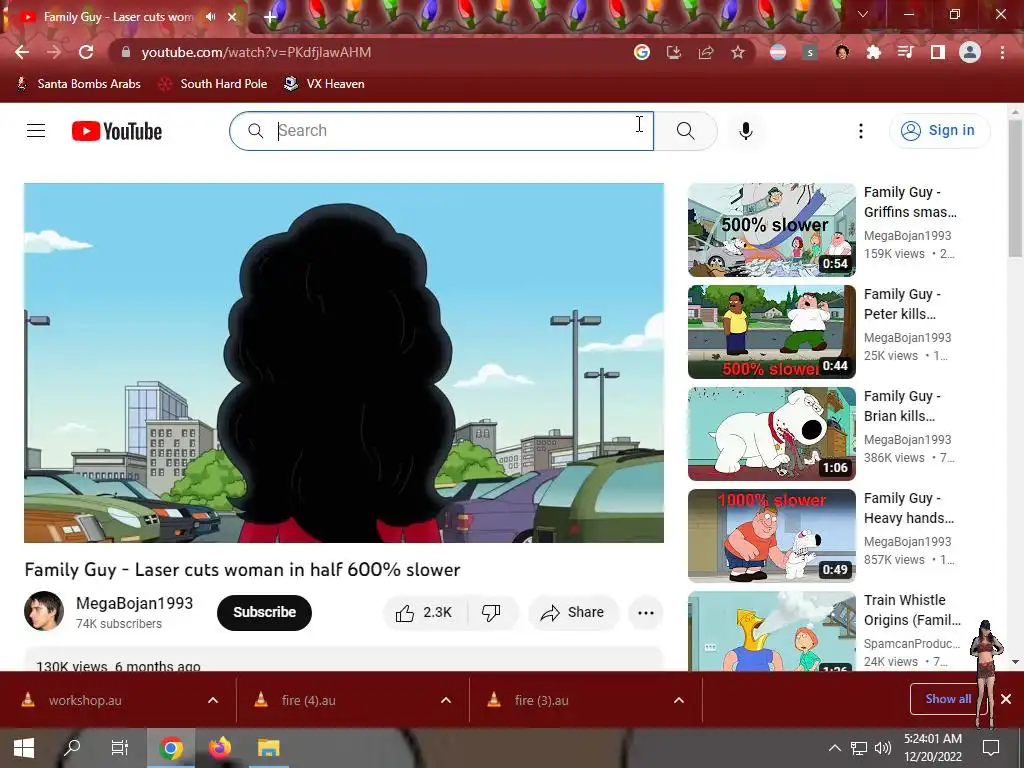Open the Windows Start menu
The image size is (1024, 768).
point(24,748)
